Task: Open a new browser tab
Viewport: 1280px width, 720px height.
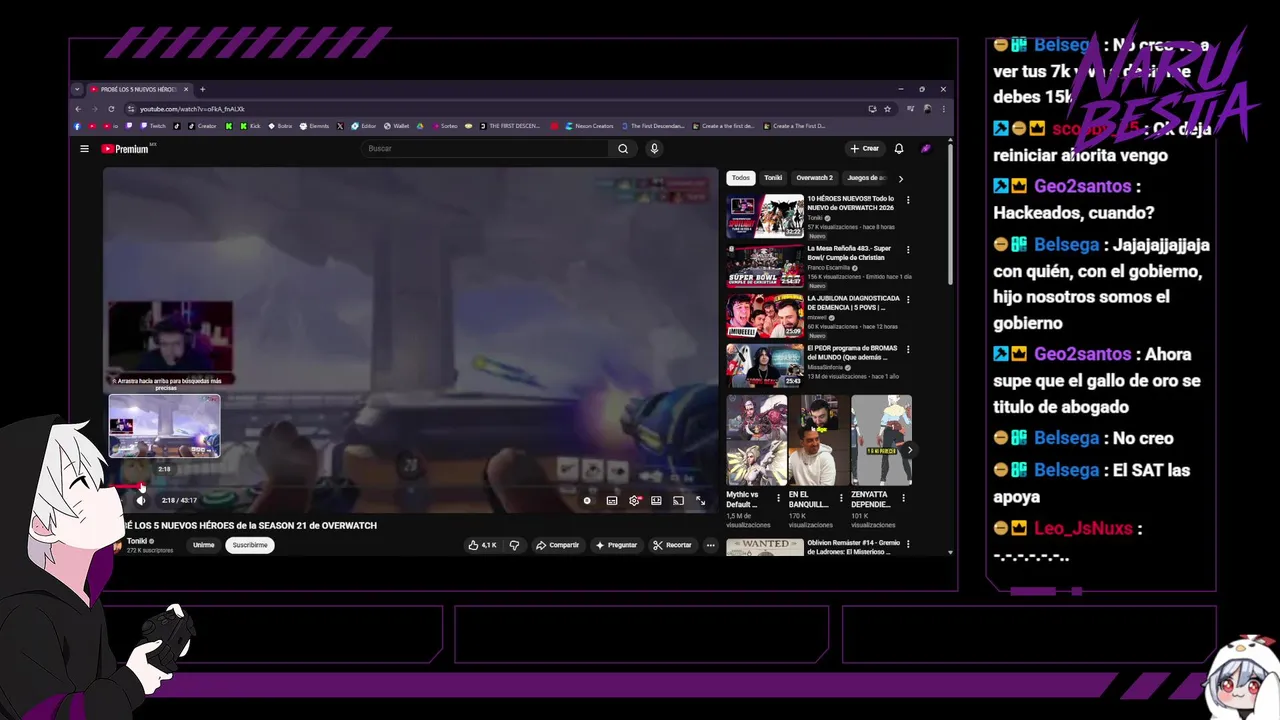Action: (202, 89)
